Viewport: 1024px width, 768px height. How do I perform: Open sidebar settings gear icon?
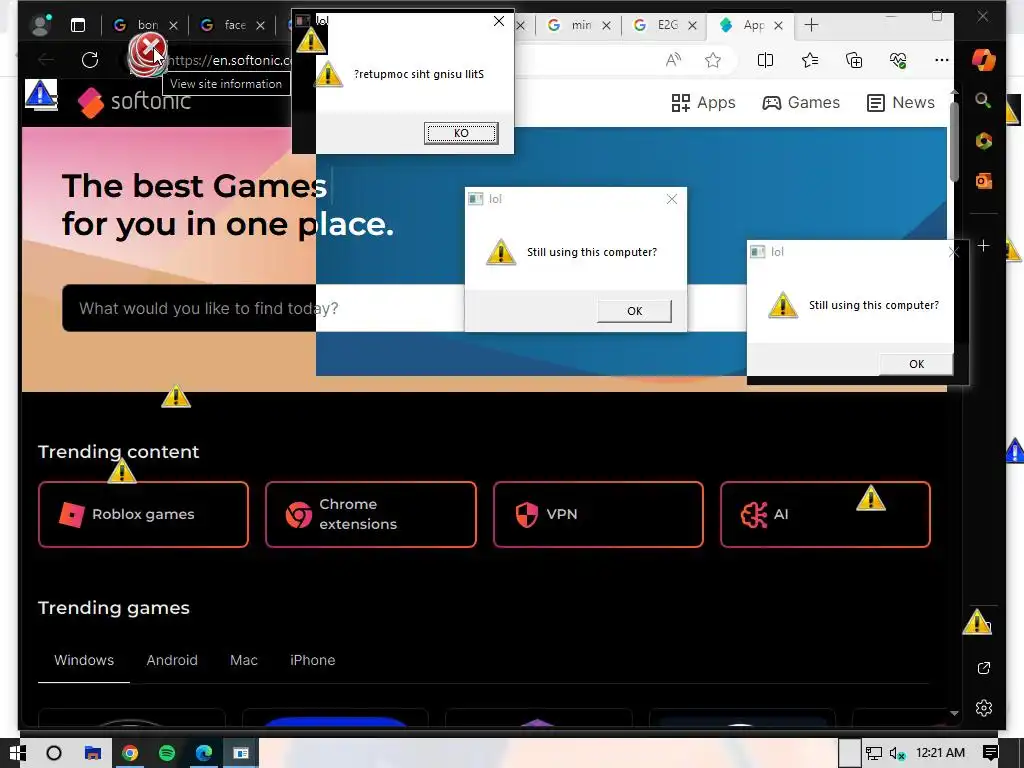[x=984, y=708]
